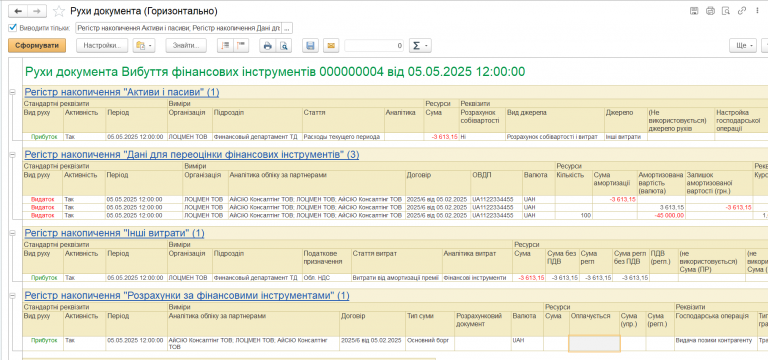Copy the link using the chain icon at top right
The height and width of the screenshot is (360, 768).
coord(743,11)
